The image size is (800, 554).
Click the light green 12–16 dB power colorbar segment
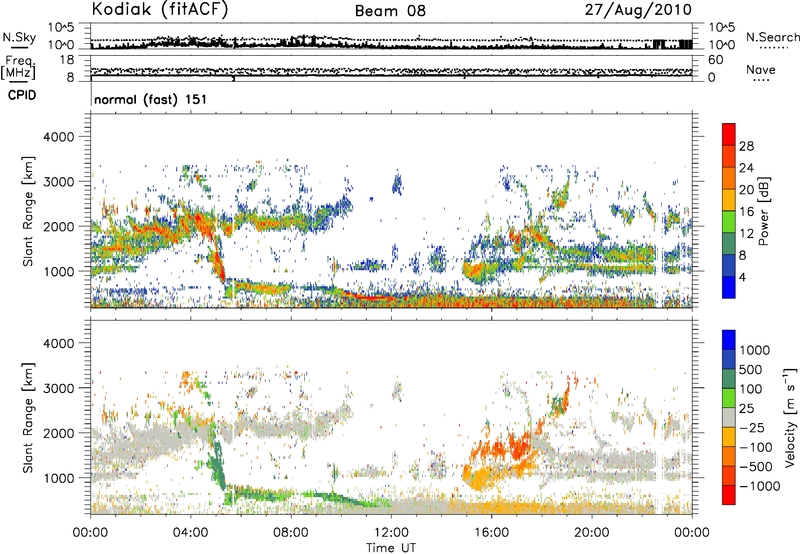point(729,222)
